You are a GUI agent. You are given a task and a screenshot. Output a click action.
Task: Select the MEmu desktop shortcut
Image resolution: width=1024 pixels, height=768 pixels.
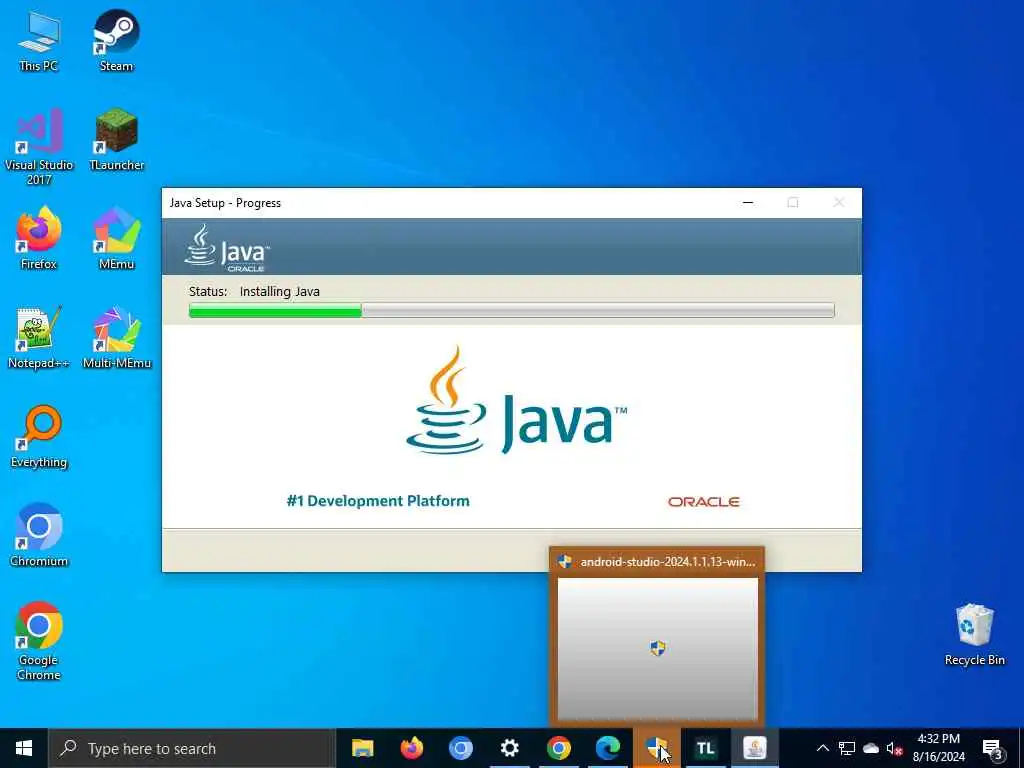click(x=116, y=238)
